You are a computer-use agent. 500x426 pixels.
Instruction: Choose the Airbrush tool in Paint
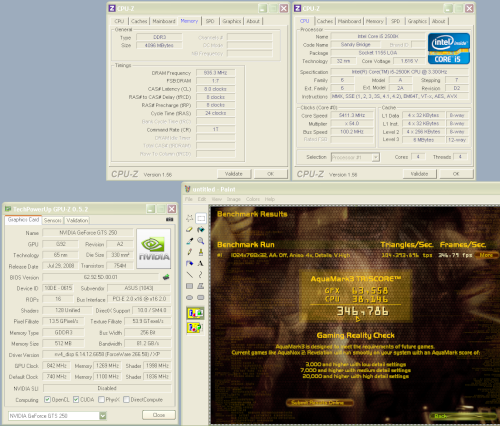(190, 264)
